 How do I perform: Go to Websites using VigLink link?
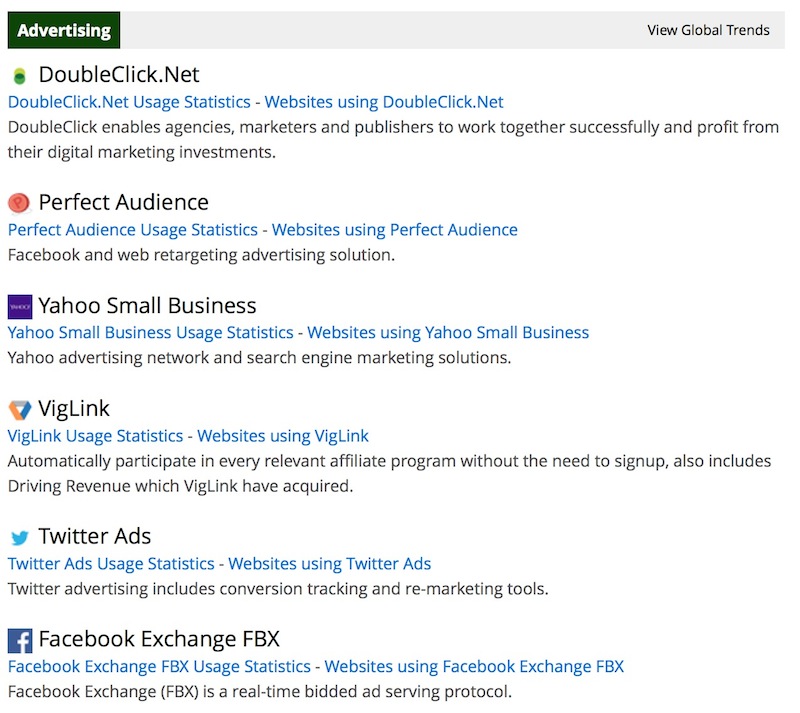[283, 436]
